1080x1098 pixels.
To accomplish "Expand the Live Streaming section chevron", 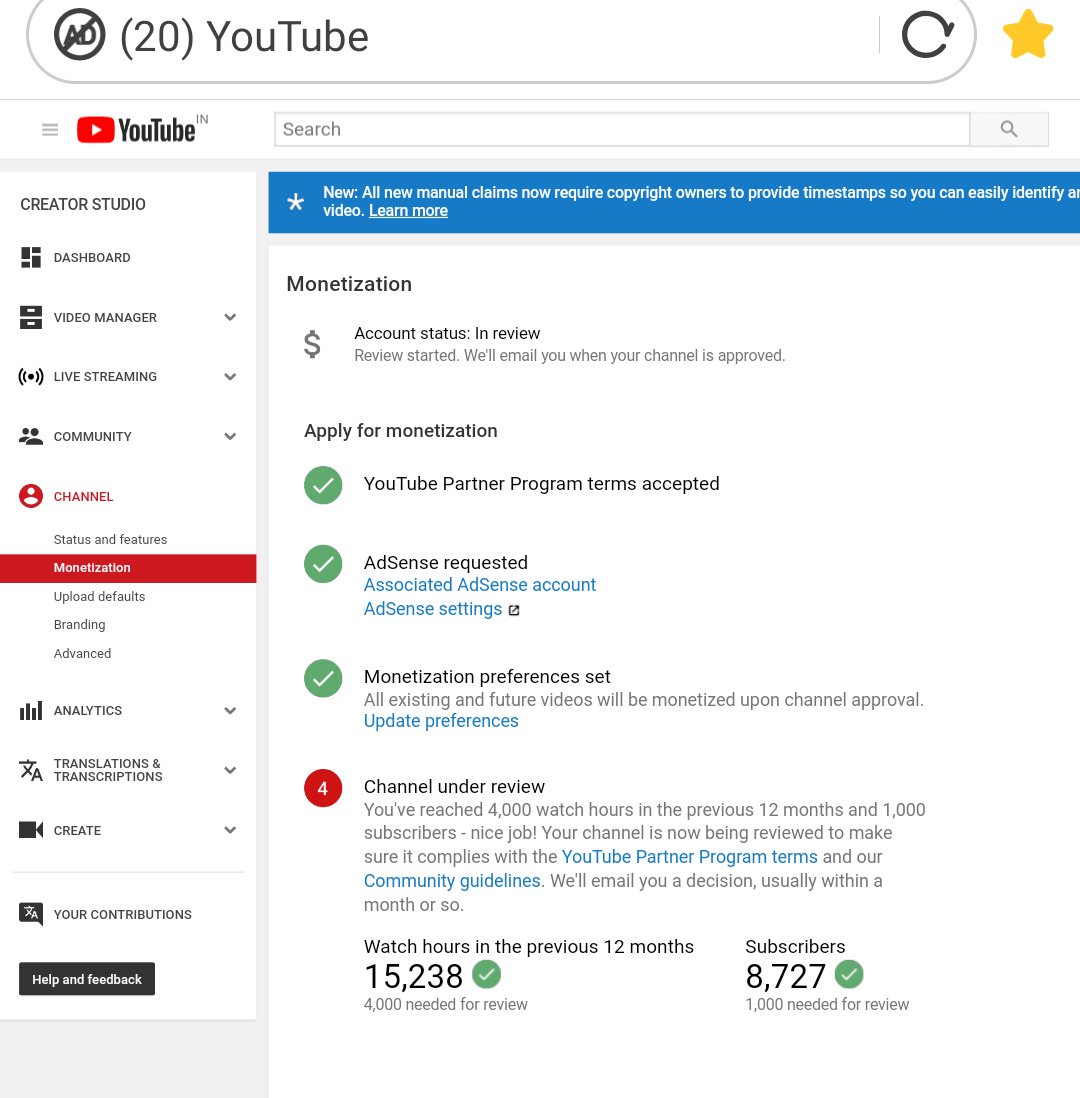I will [x=230, y=377].
